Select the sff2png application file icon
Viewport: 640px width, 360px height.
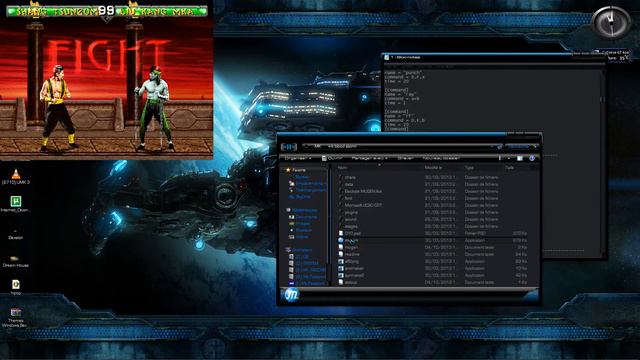[x=341, y=261]
